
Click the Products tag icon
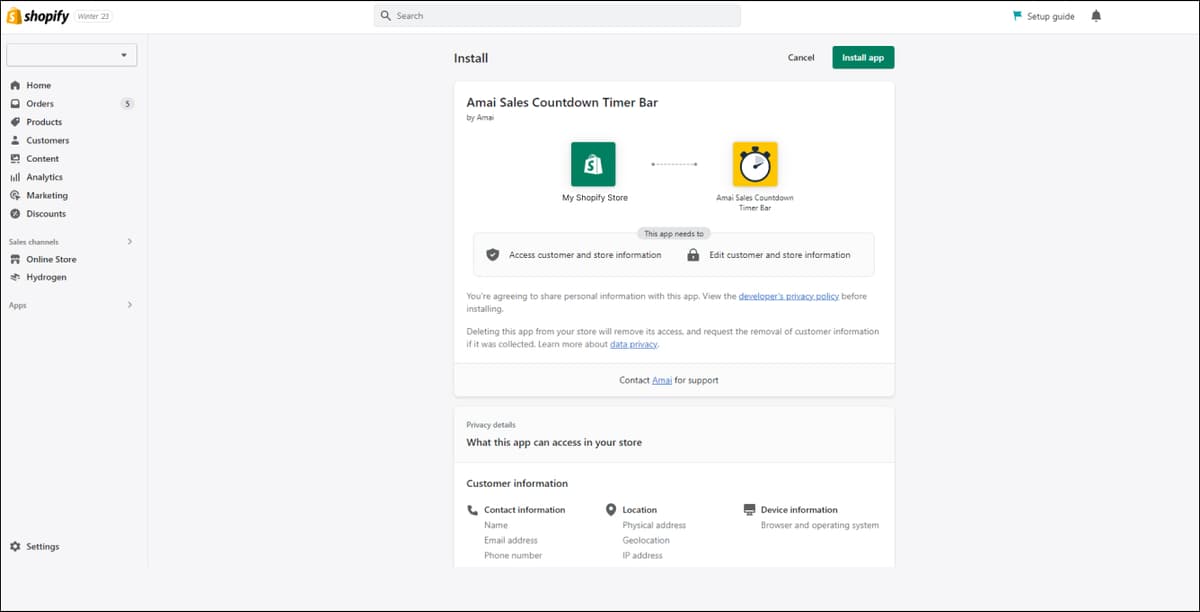pos(15,122)
